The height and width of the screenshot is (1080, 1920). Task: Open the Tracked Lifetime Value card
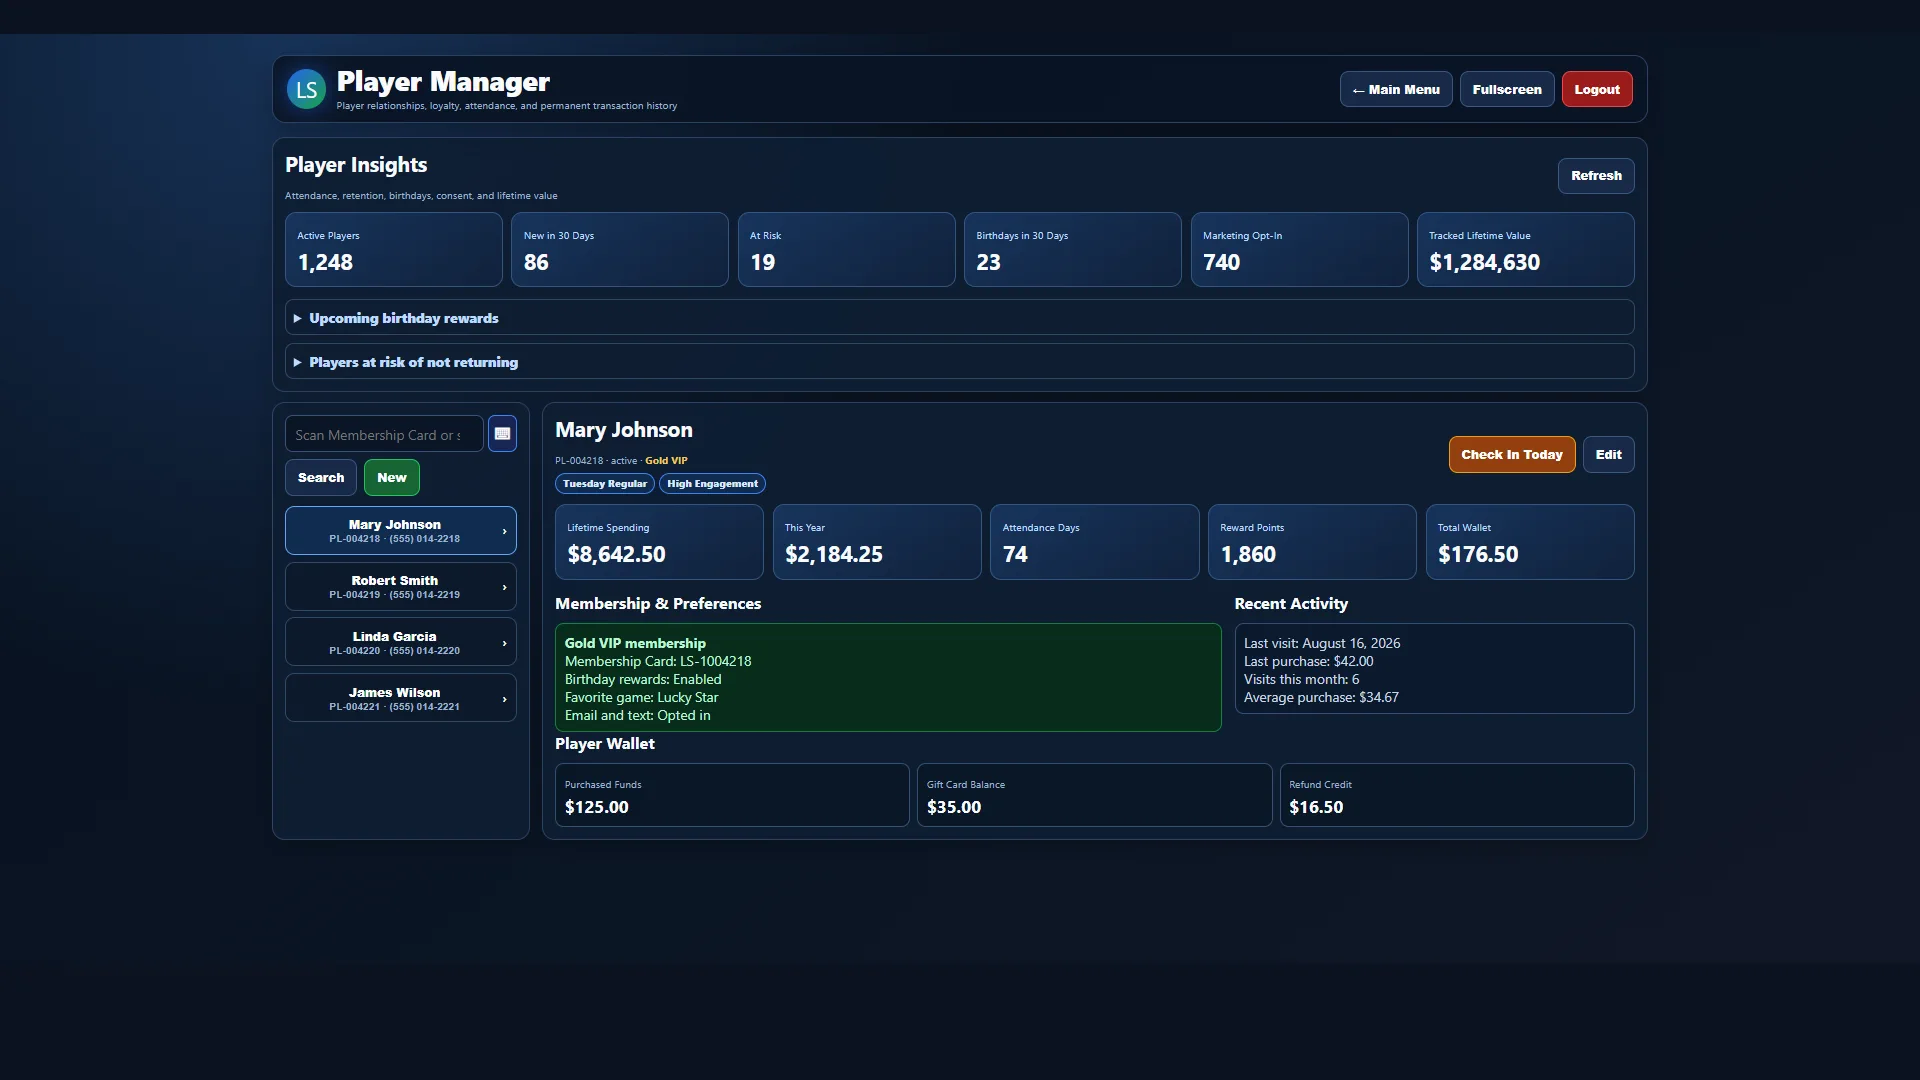pos(1526,250)
